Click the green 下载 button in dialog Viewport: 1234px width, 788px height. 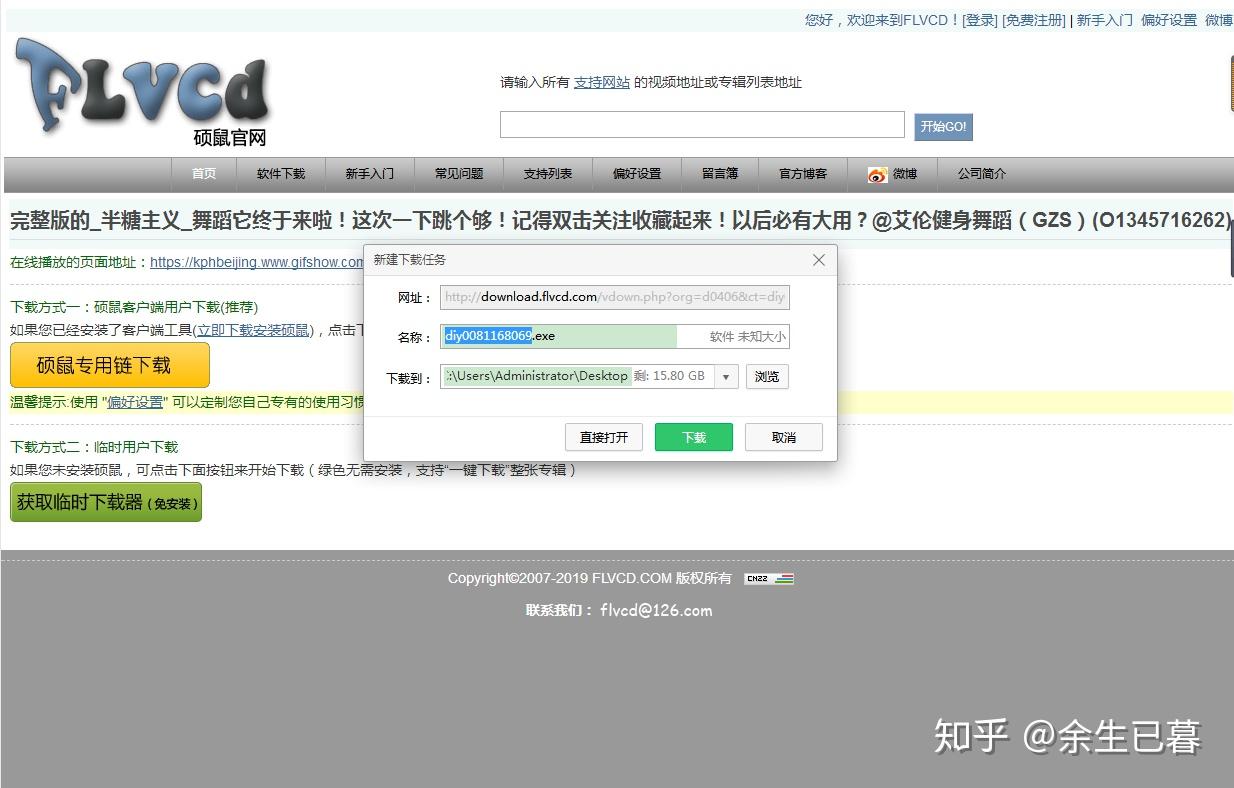click(x=694, y=437)
